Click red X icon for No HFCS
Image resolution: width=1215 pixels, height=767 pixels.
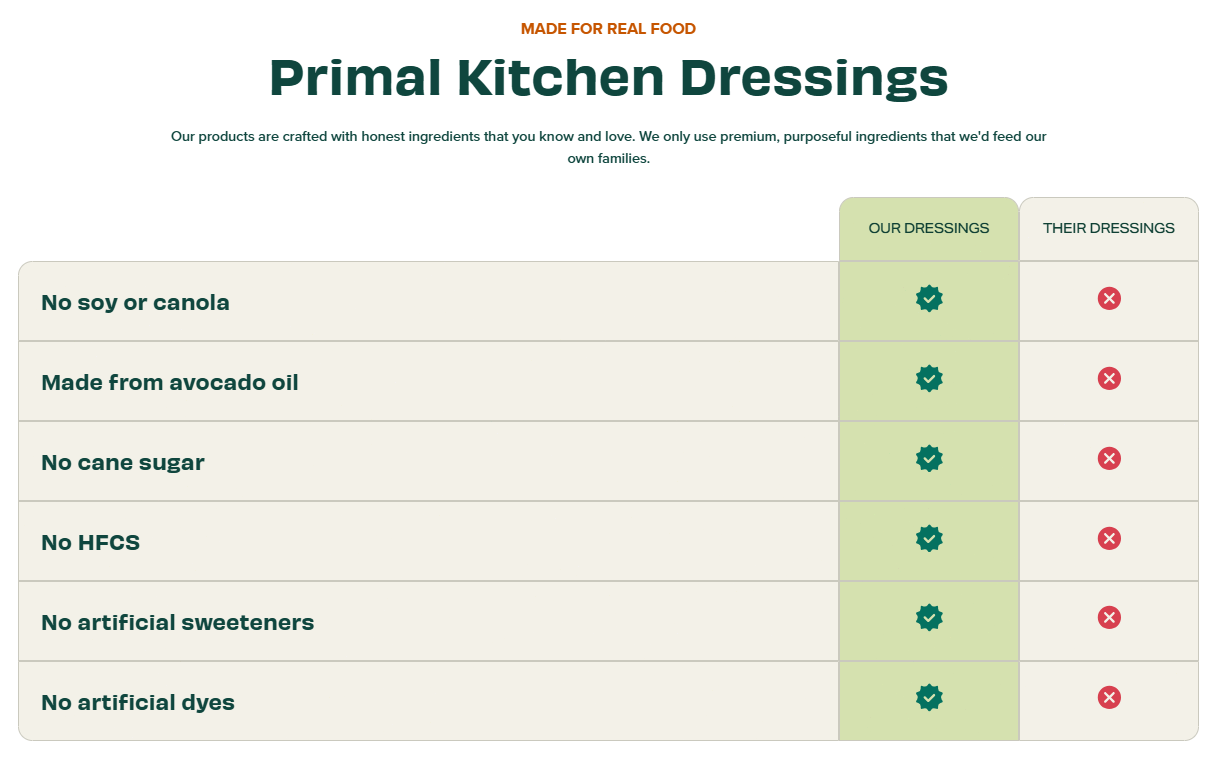(x=1109, y=538)
